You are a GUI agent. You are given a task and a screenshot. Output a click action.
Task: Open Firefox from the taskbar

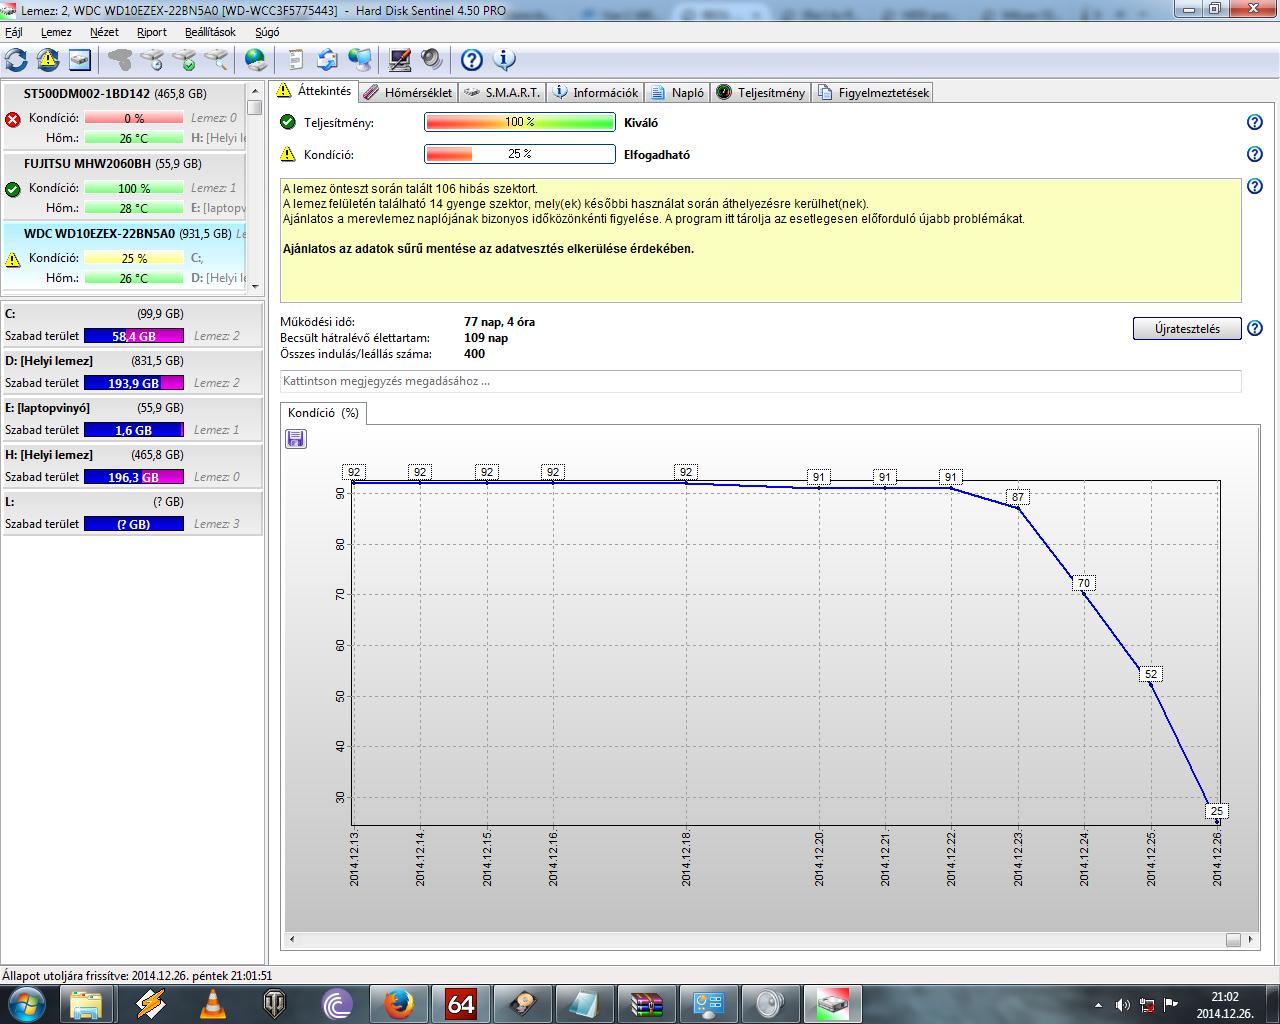(x=398, y=1003)
